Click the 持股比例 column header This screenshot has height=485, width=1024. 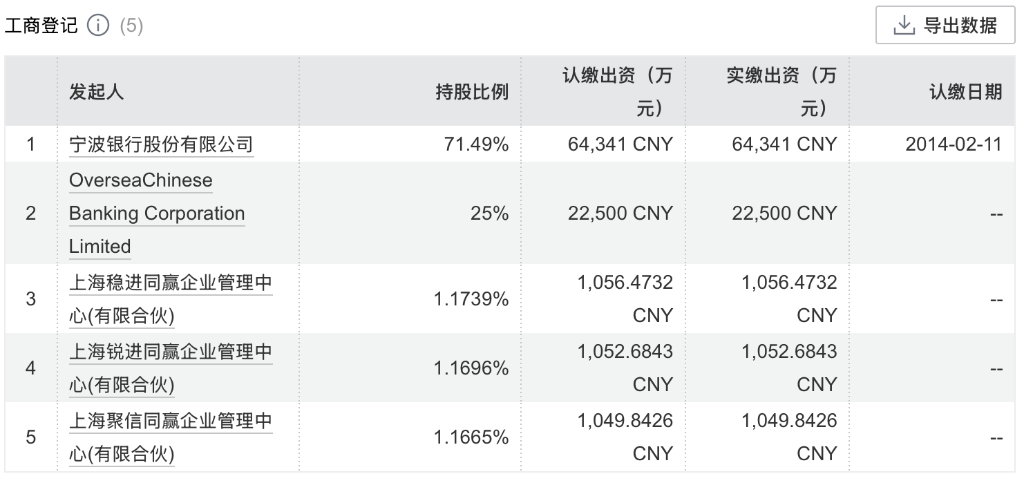472,92
